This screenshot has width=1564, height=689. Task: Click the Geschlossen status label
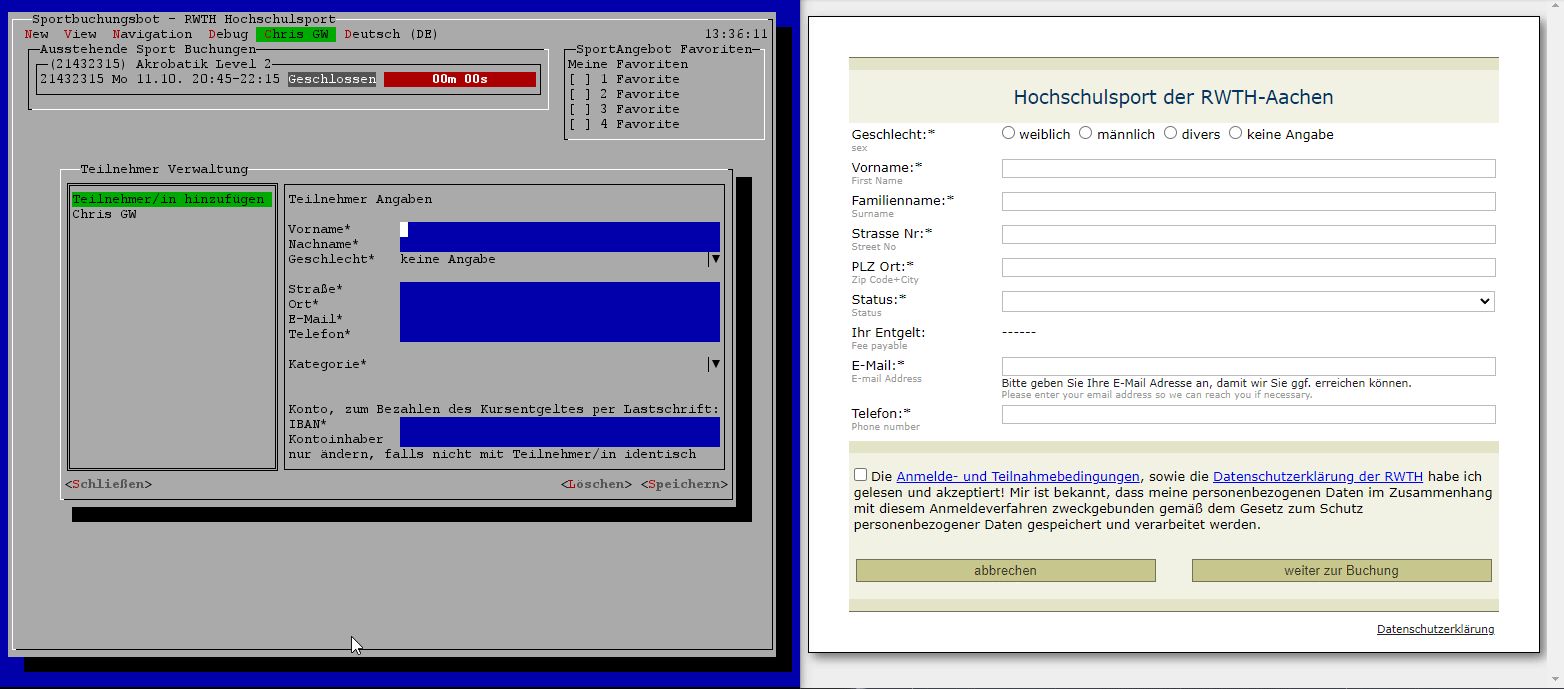(x=332, y=79)
